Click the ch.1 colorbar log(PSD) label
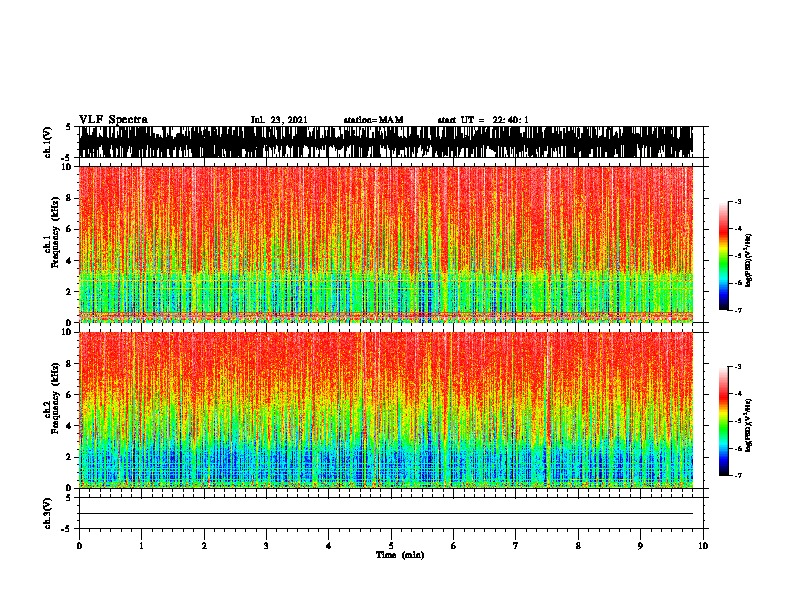 pos(749,260)
